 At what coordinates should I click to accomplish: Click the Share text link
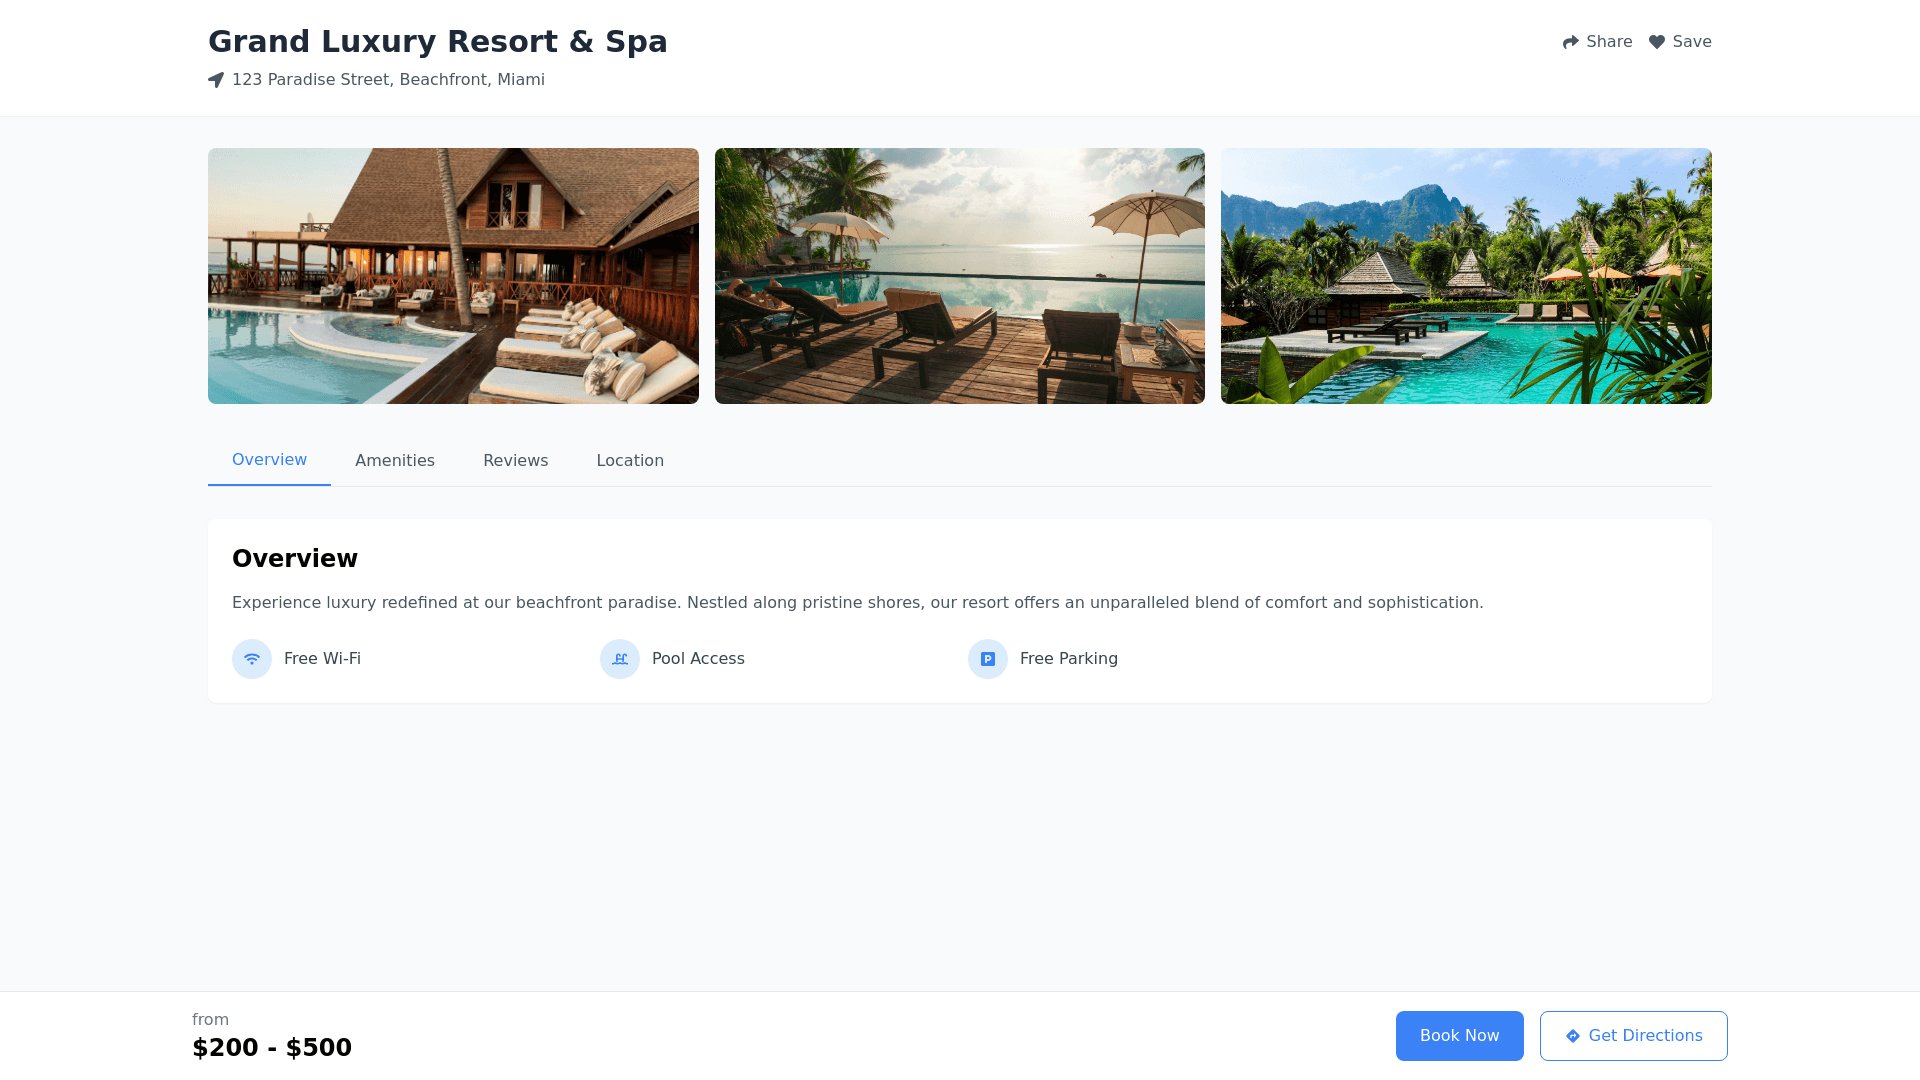coord(1609,42)
